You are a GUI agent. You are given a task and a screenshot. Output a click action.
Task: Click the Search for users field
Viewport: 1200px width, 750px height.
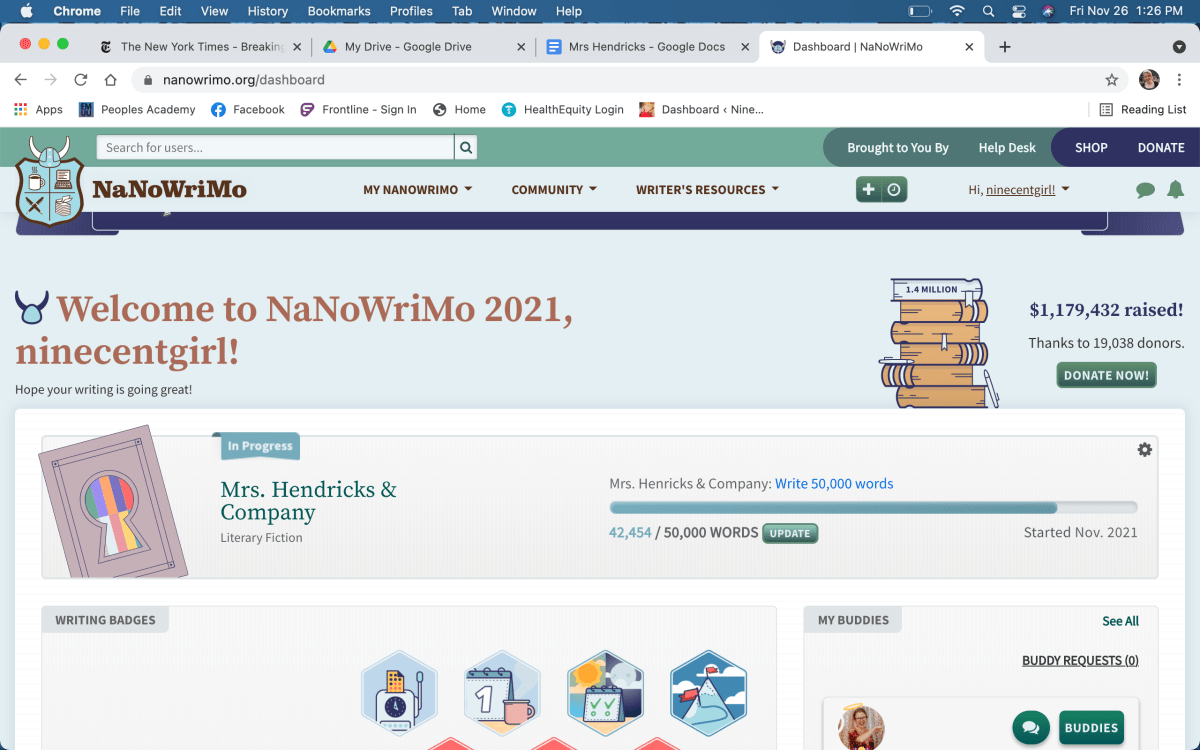275,148
